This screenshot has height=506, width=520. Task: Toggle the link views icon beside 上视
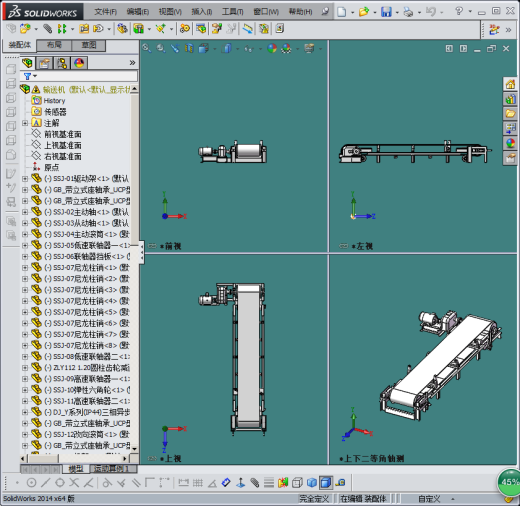pyautogui.click(x=152, y=459)
